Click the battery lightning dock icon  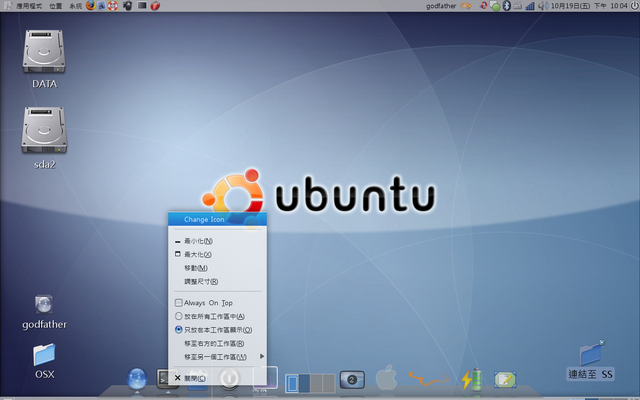pyautogui.click(x=472, y=378)
